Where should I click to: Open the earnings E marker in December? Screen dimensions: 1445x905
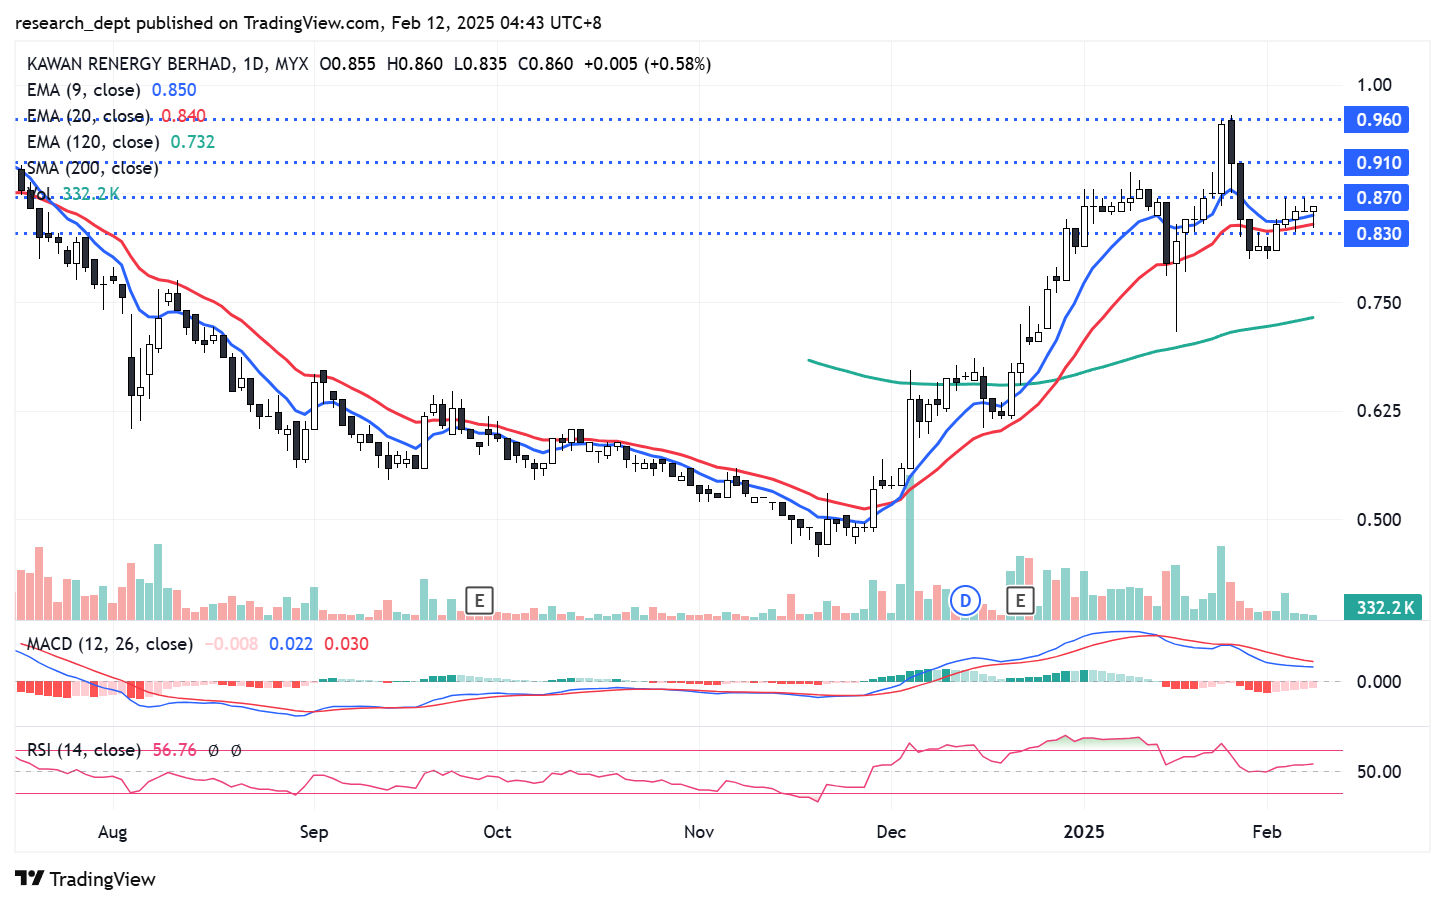point(1020,601)
